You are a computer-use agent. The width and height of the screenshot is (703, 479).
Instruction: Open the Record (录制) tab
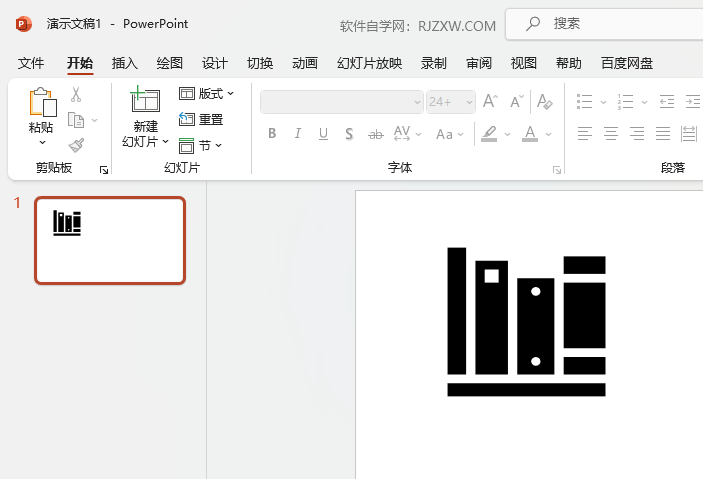(x=434, y=63)
